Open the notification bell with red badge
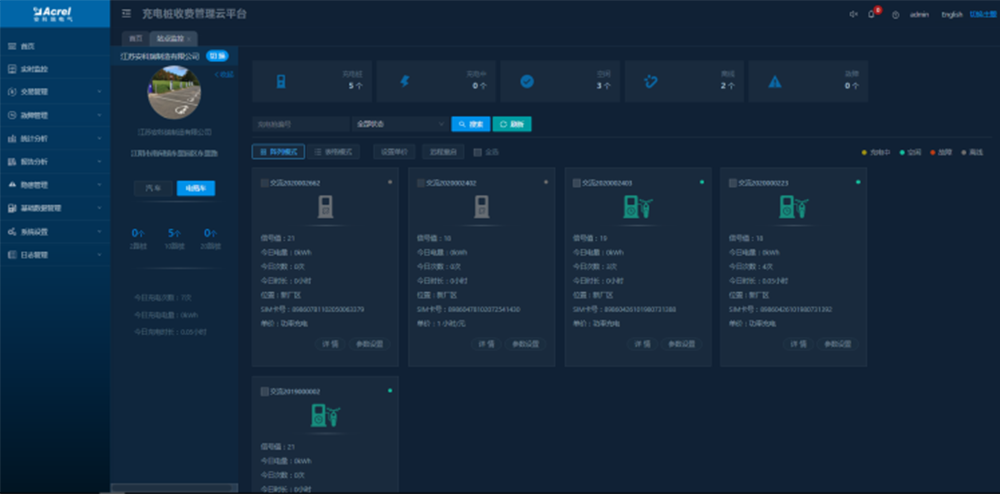Viewport: 1000px width, 494px height. 872,14
